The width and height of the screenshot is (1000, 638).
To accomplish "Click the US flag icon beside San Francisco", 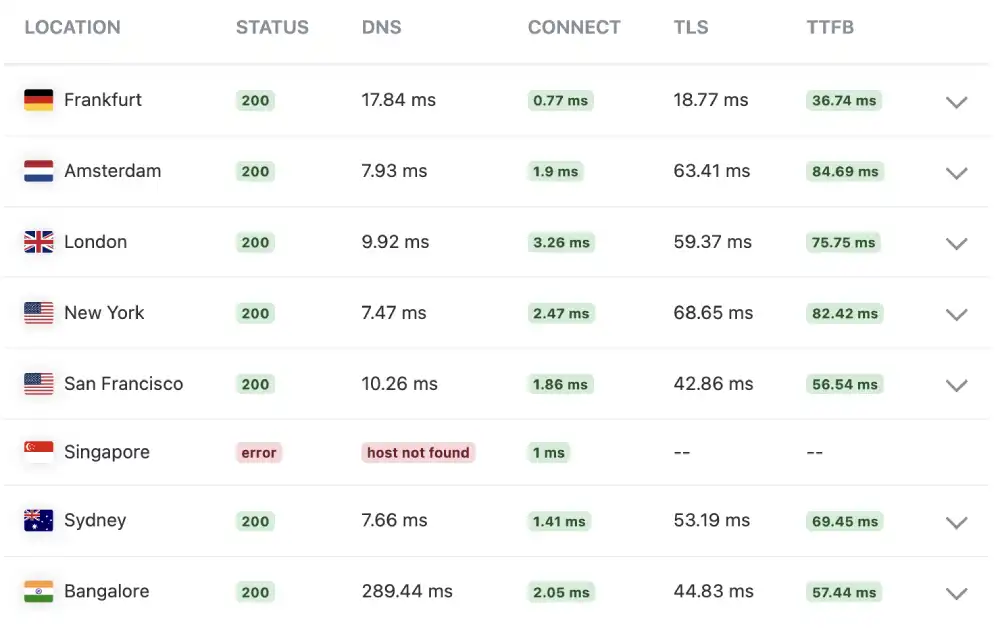I will pos(38,384).
